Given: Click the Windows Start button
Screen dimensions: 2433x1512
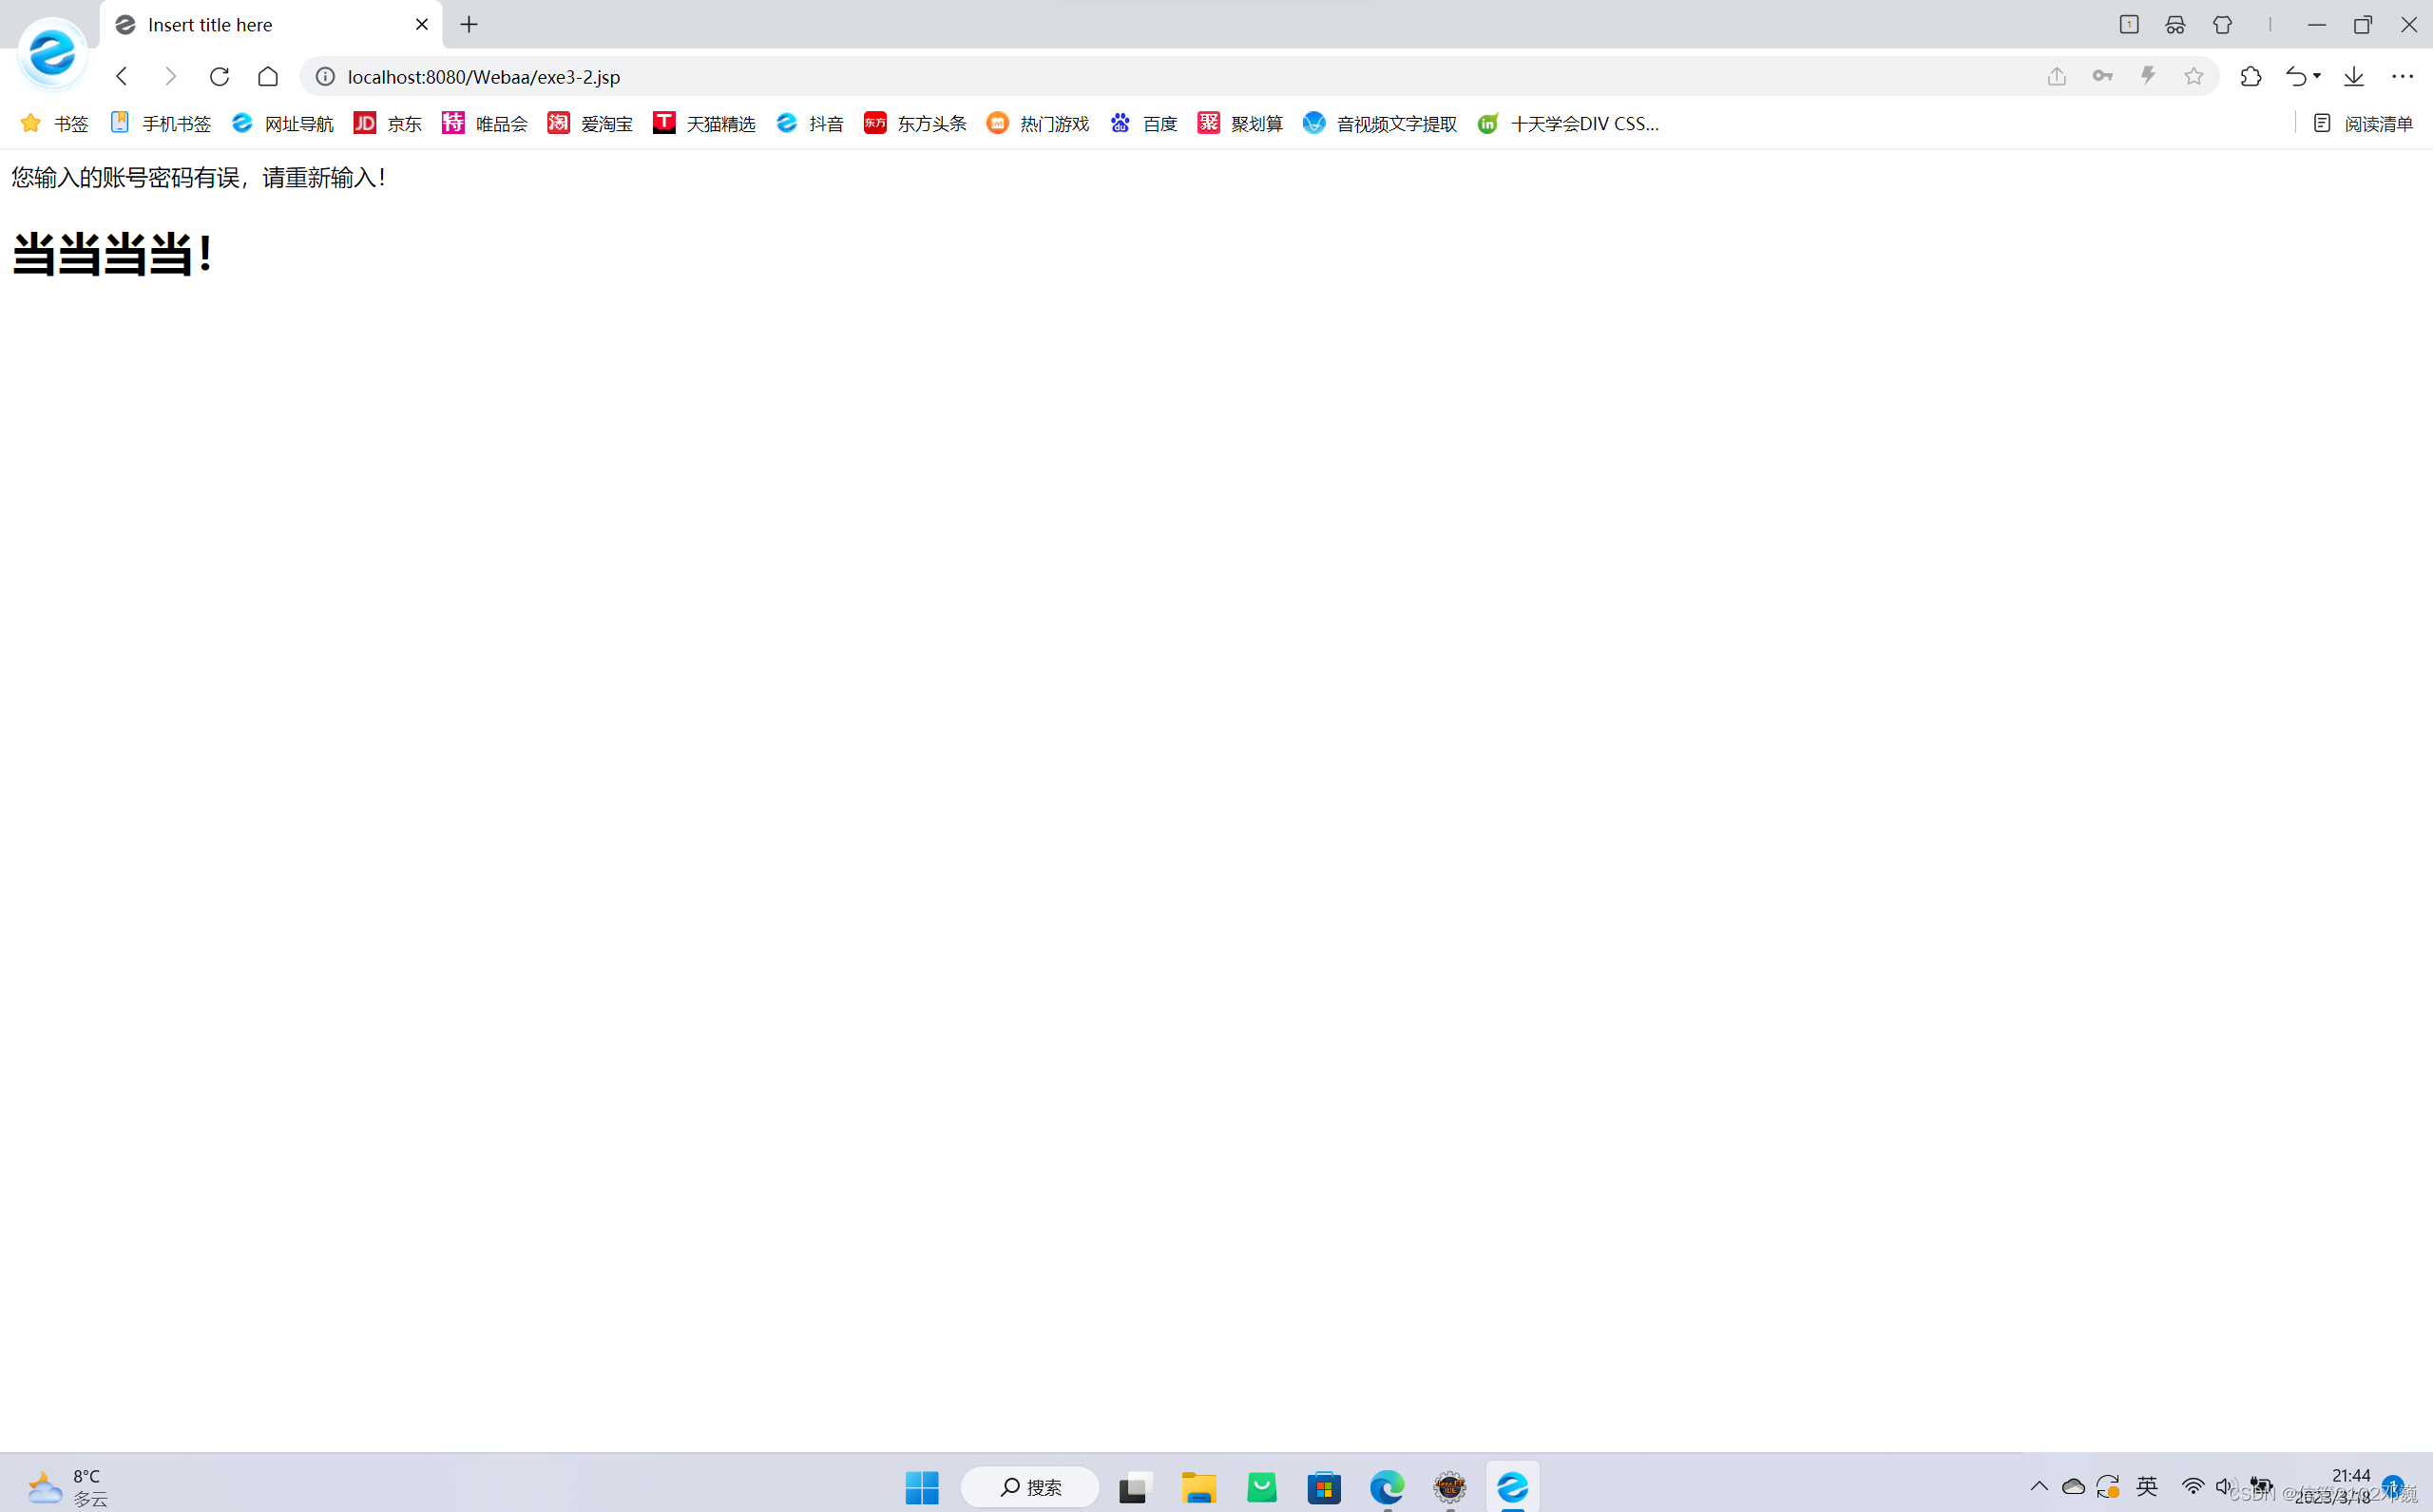Looking at the screenshot, I should tap(921, 1487).
